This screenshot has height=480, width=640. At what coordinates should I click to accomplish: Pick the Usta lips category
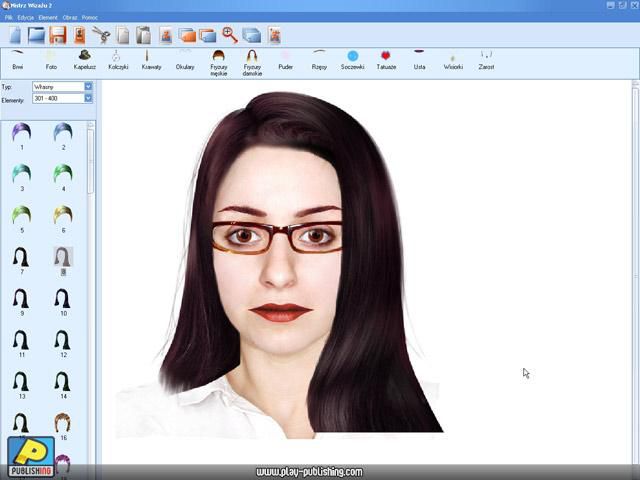coord(419,58)
